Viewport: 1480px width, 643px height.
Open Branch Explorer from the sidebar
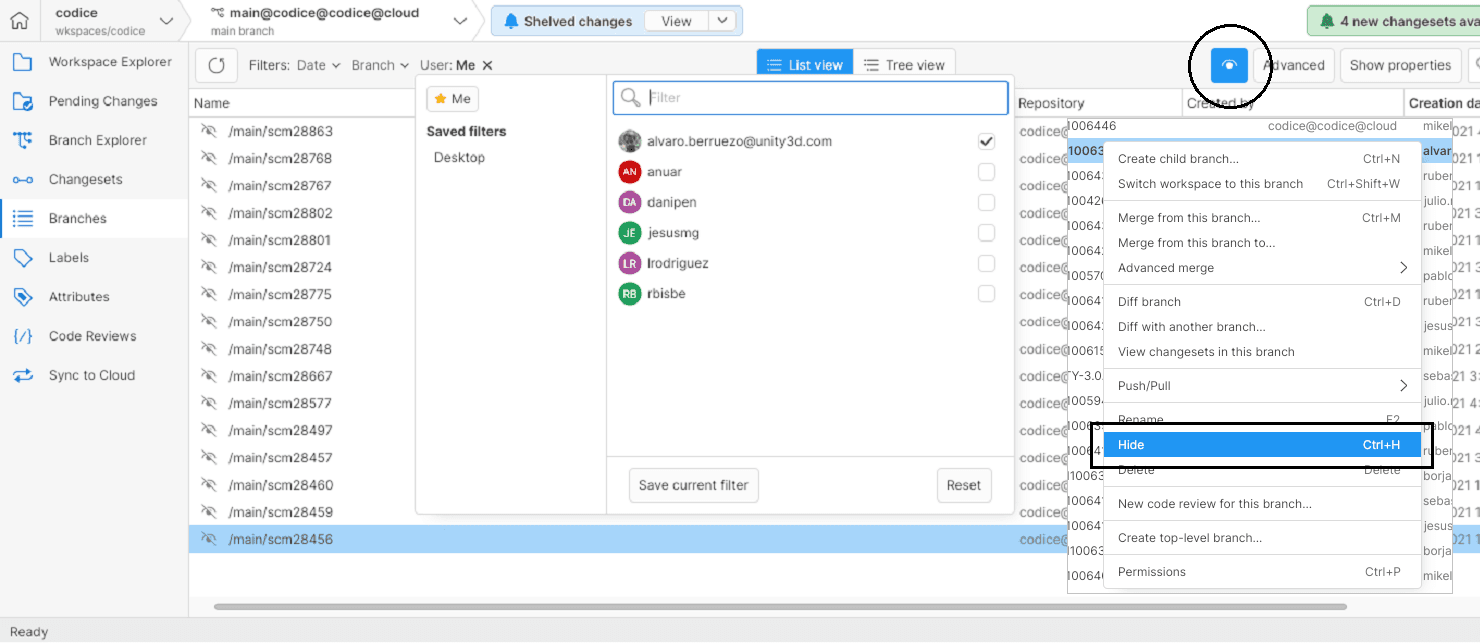[97, 140]
